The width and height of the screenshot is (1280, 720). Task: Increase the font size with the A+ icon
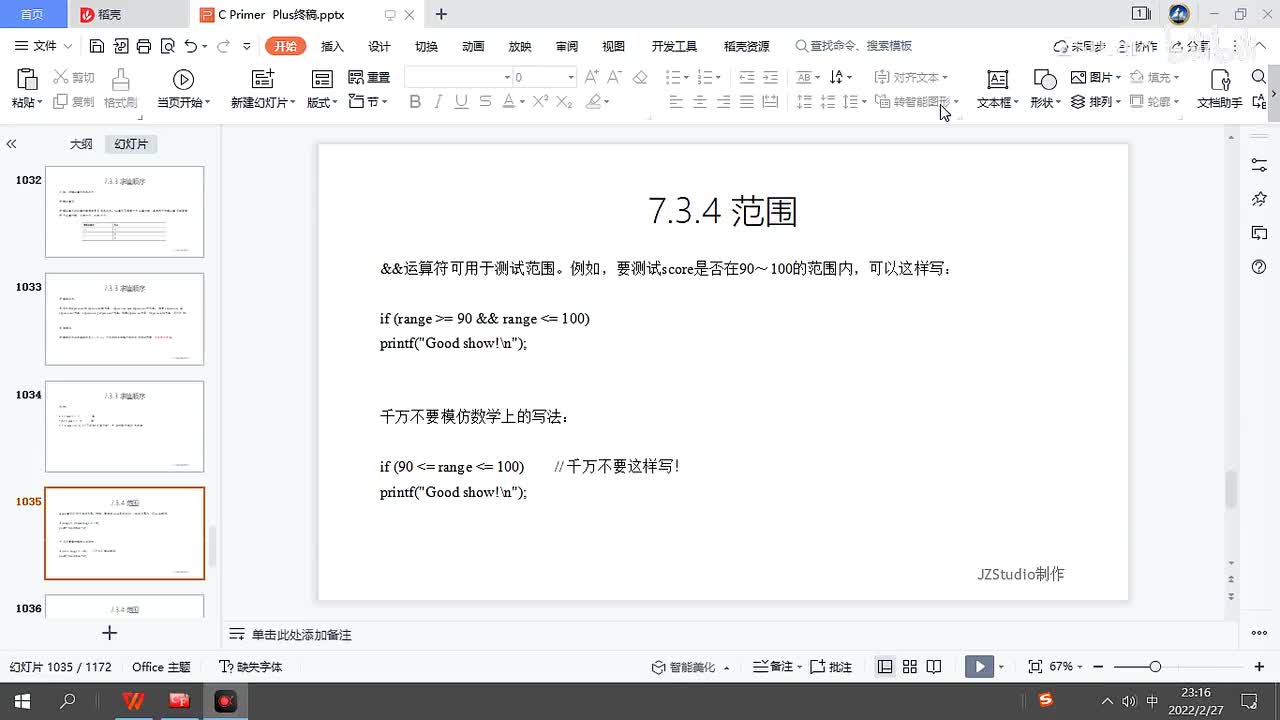pyautogui.click(x=591, y=77)
